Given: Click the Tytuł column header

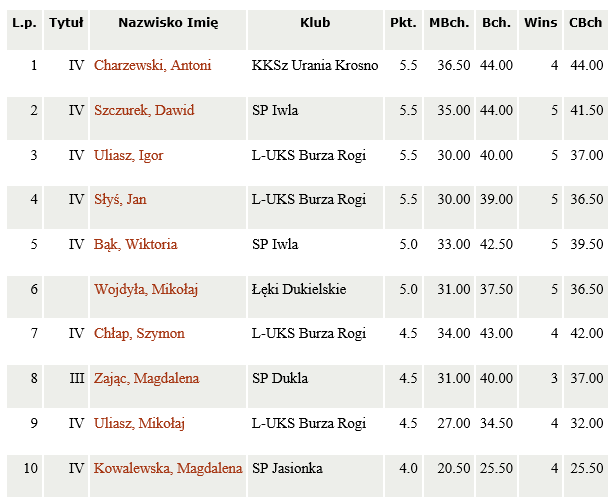Looking at the screenshot, I should coord(66,23).
